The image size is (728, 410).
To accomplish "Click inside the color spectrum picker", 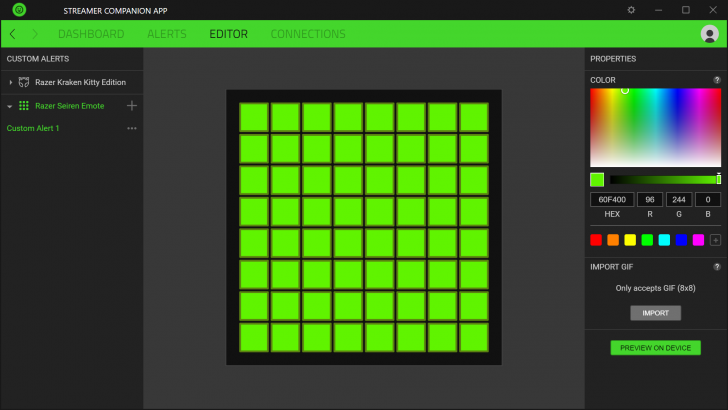I will coord(656,128).
